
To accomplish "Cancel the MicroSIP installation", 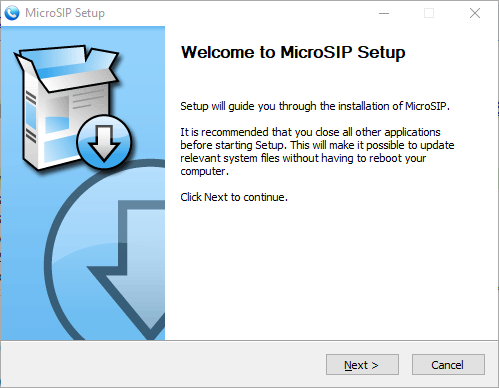I will point(448,365).
